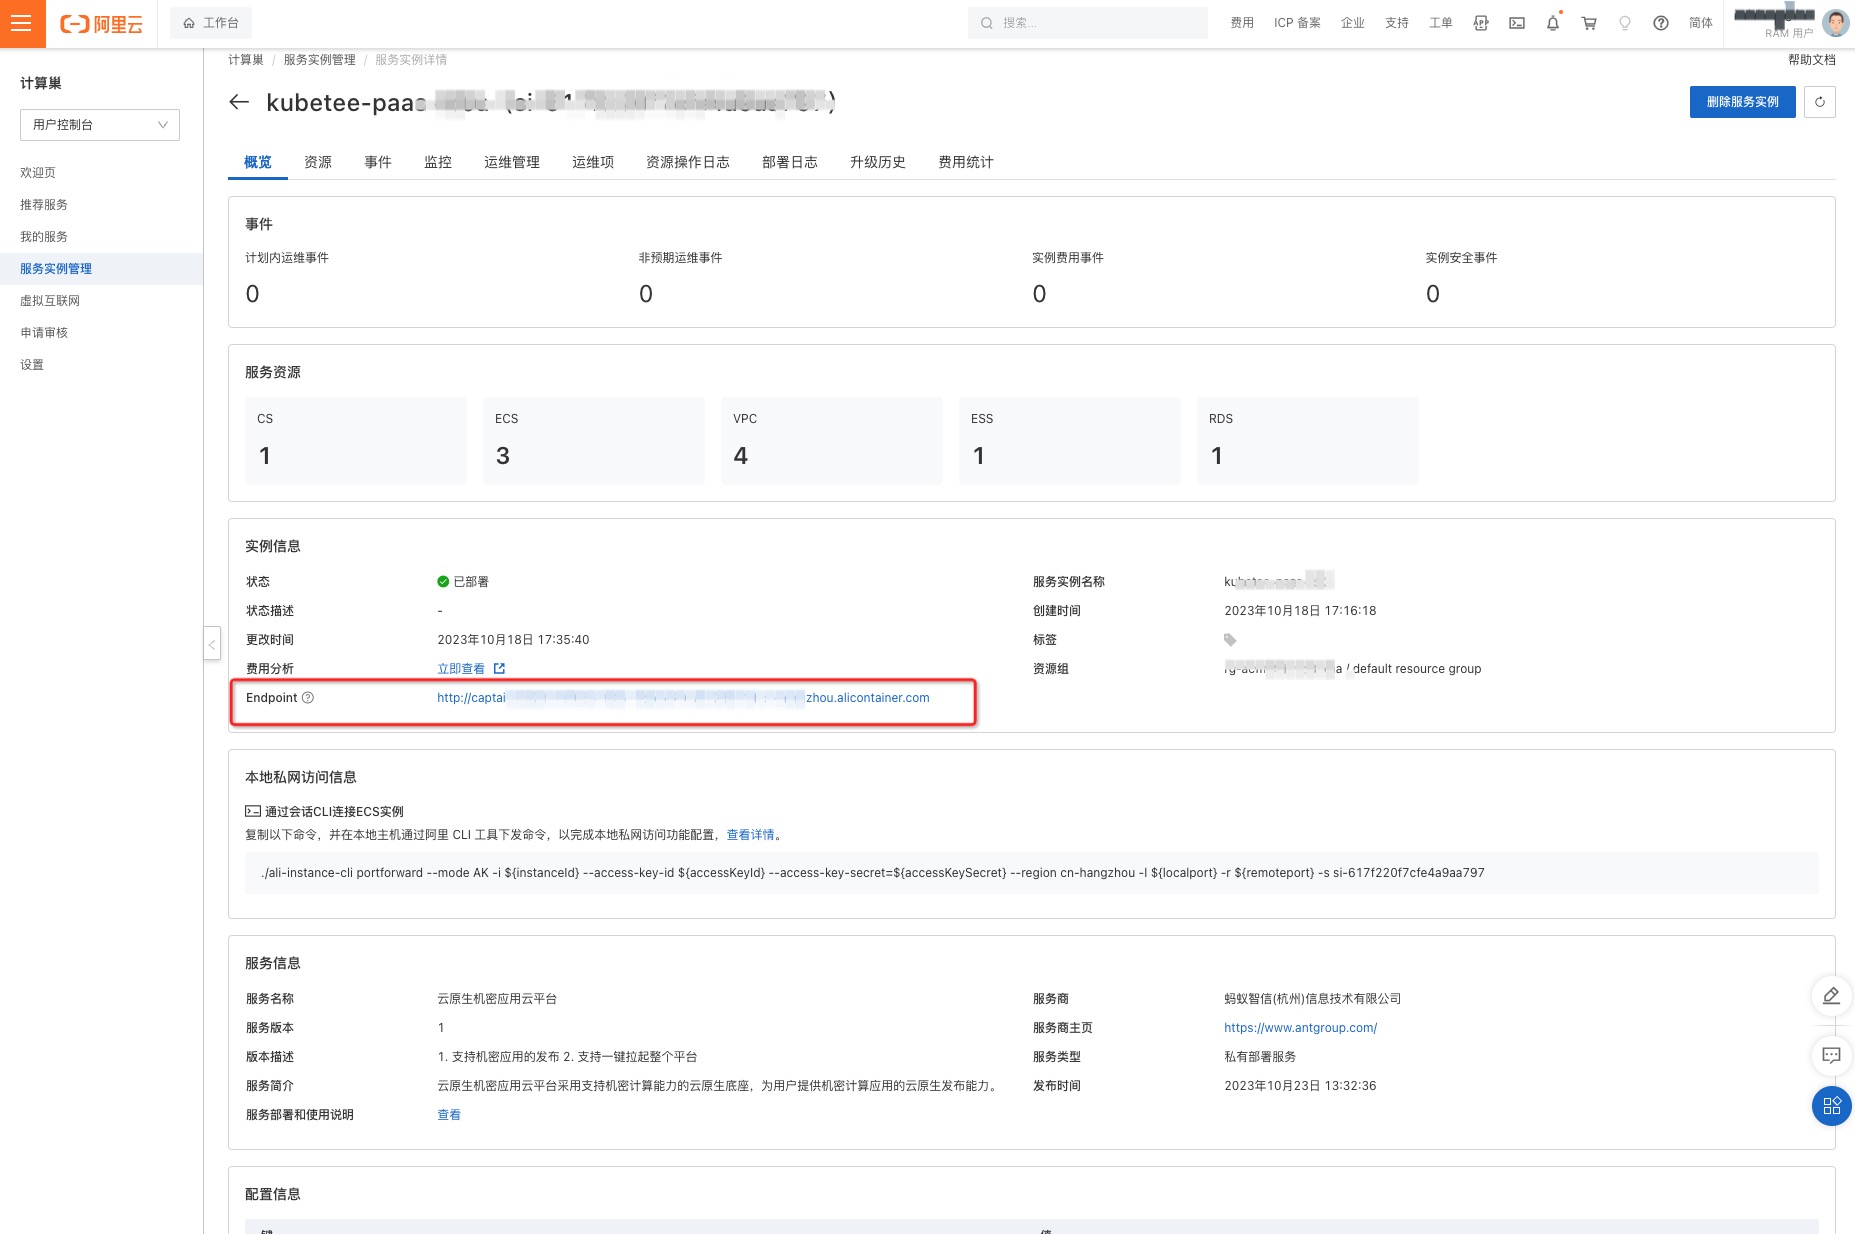Click the ESS resource card
1855x1234 pixels.
pyautogui.click(x=1070, y=441)
